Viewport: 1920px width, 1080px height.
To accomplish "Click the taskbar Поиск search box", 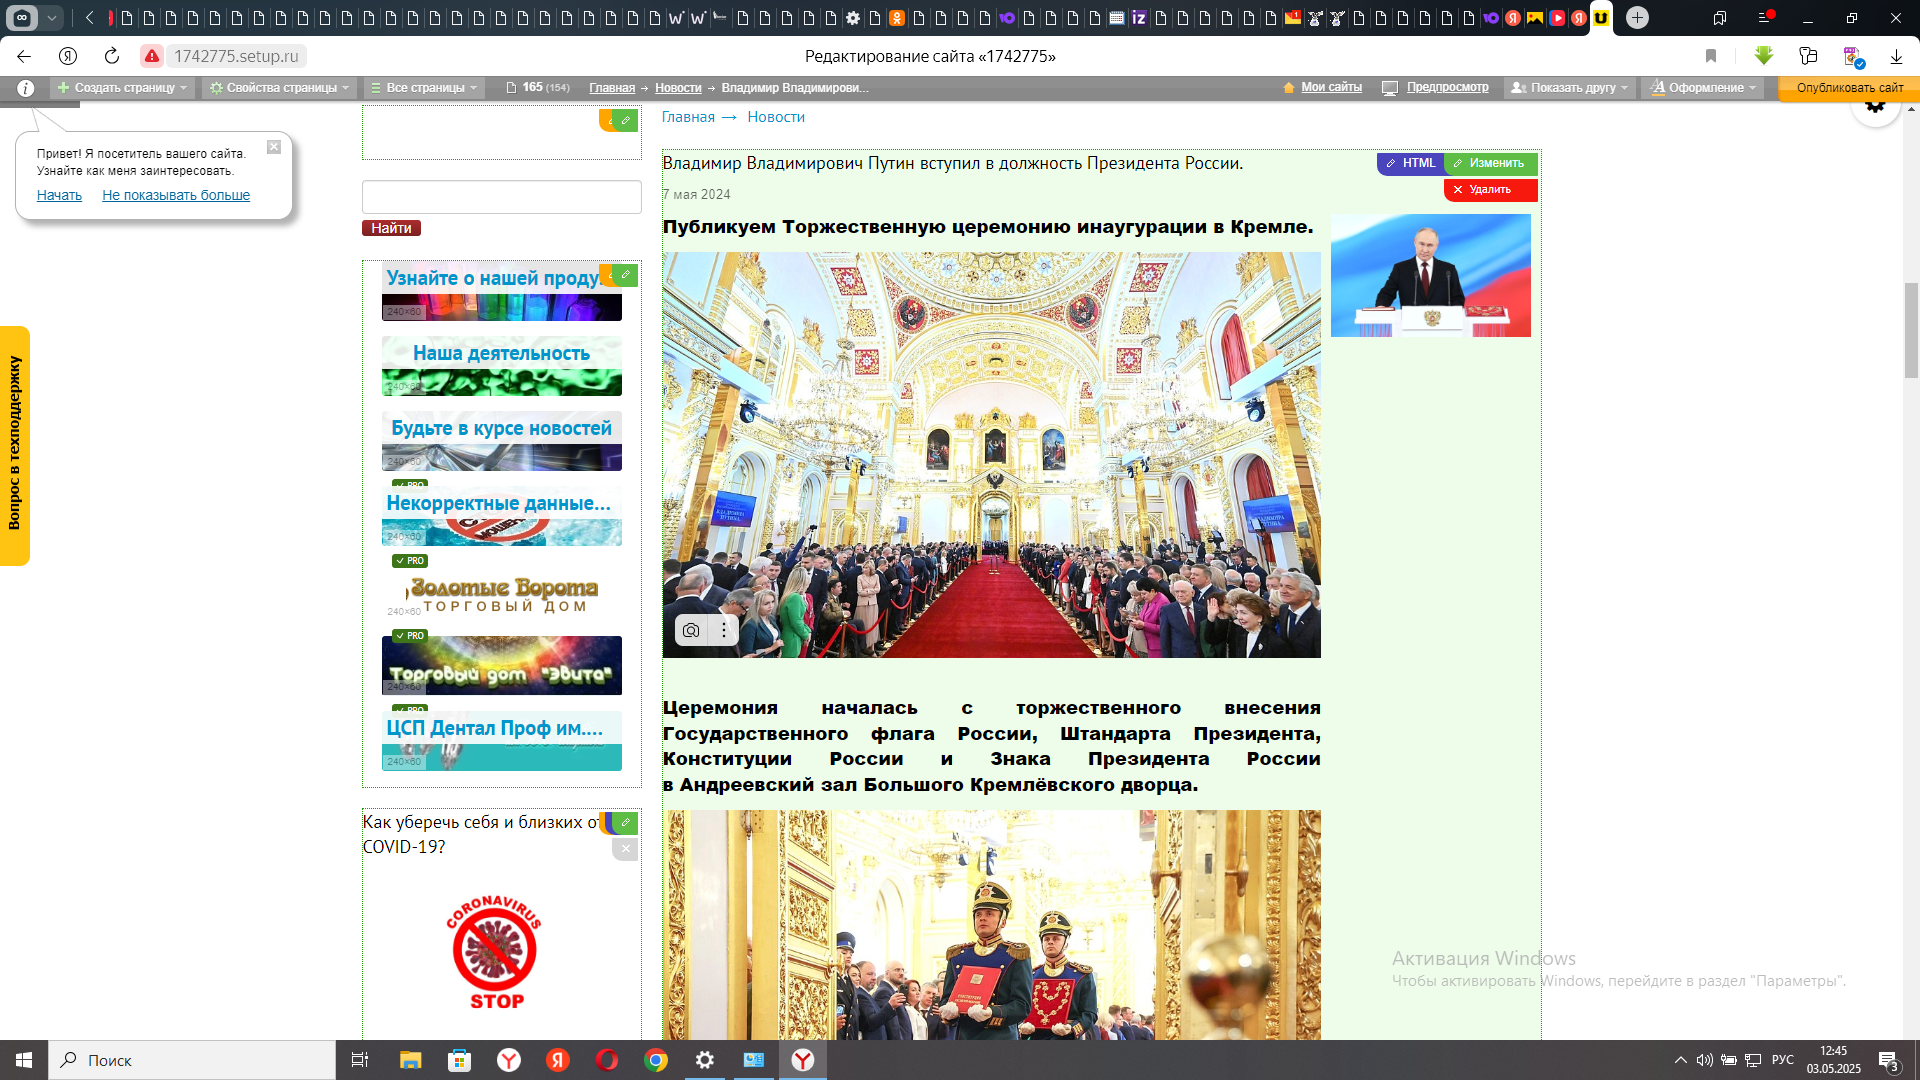I will (x=192, y=1060).
